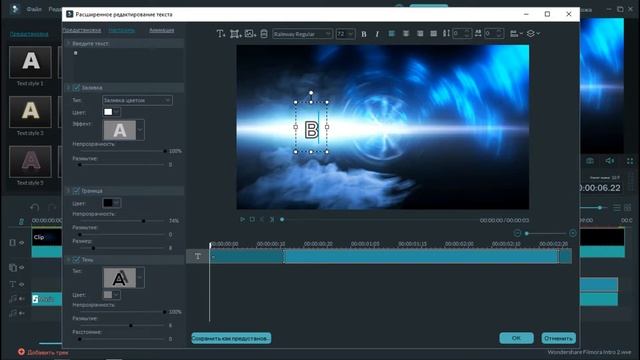
Task: Click the white fill color swatch
Action: click(x=108, y=112)
